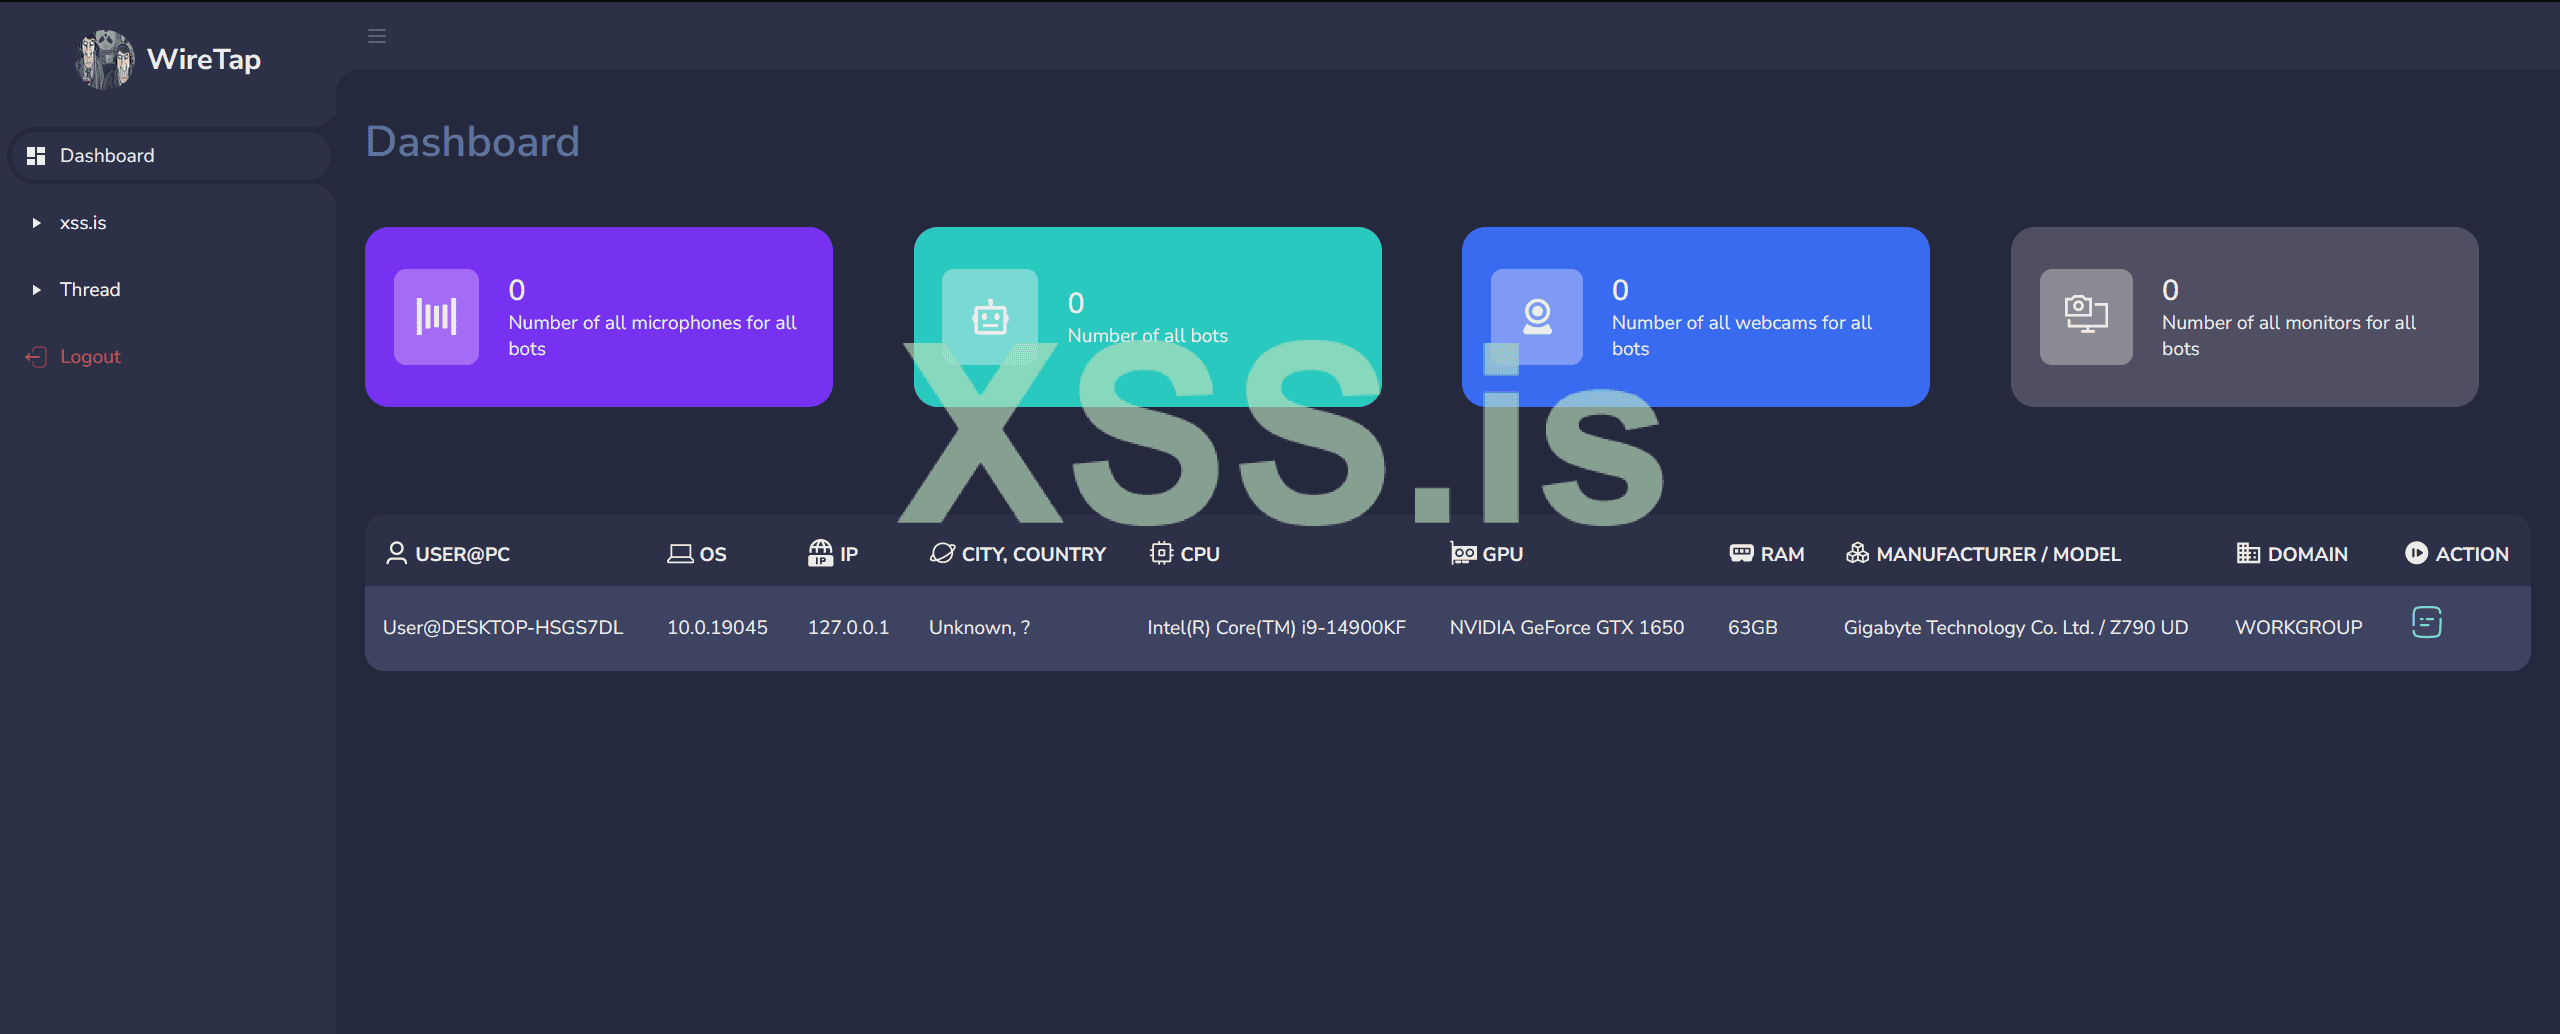
Task: Click the IP address 127.0.0.1 cell
Action: (848, 628)
